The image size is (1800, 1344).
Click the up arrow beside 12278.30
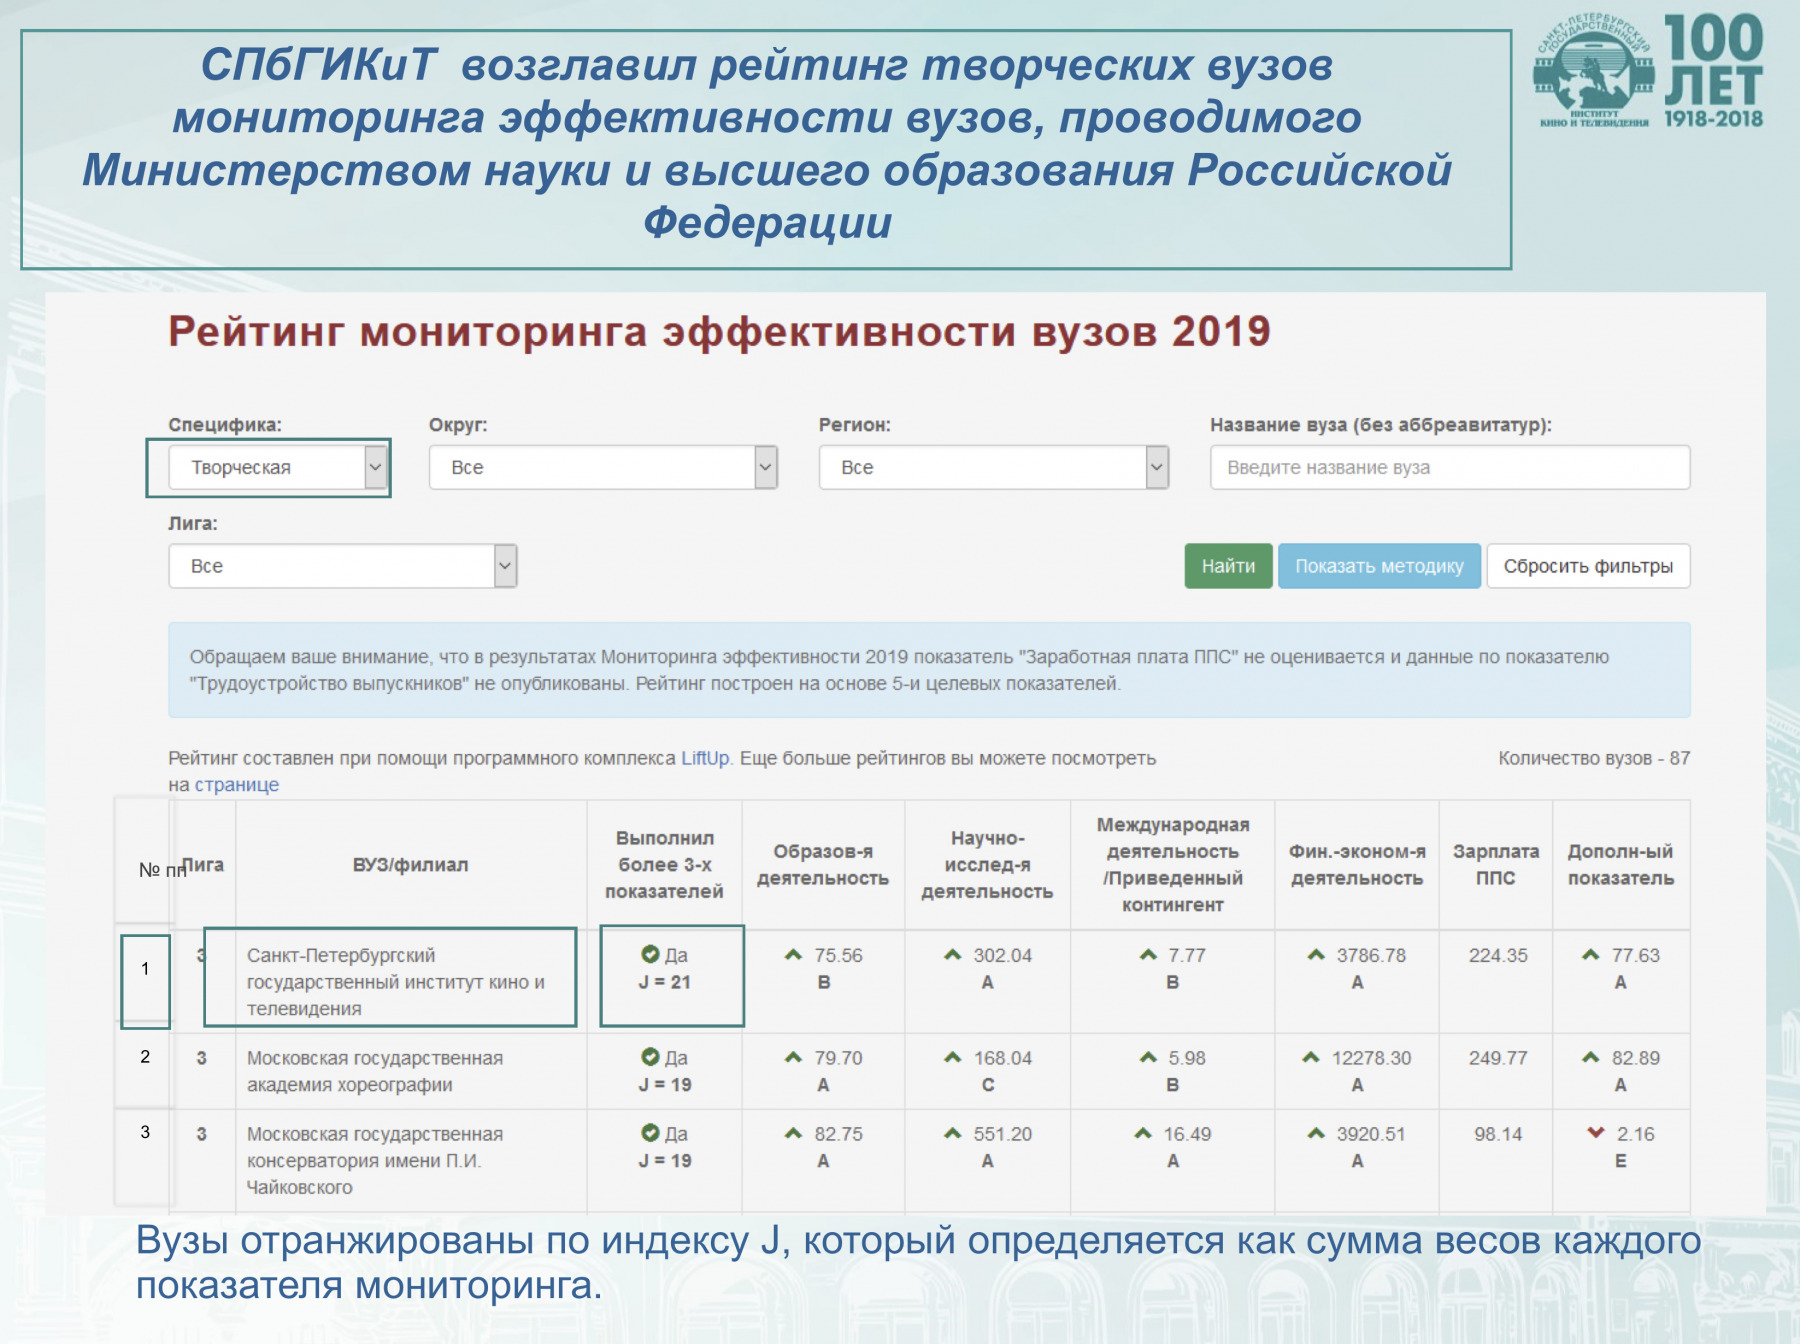(1311, 1057)
